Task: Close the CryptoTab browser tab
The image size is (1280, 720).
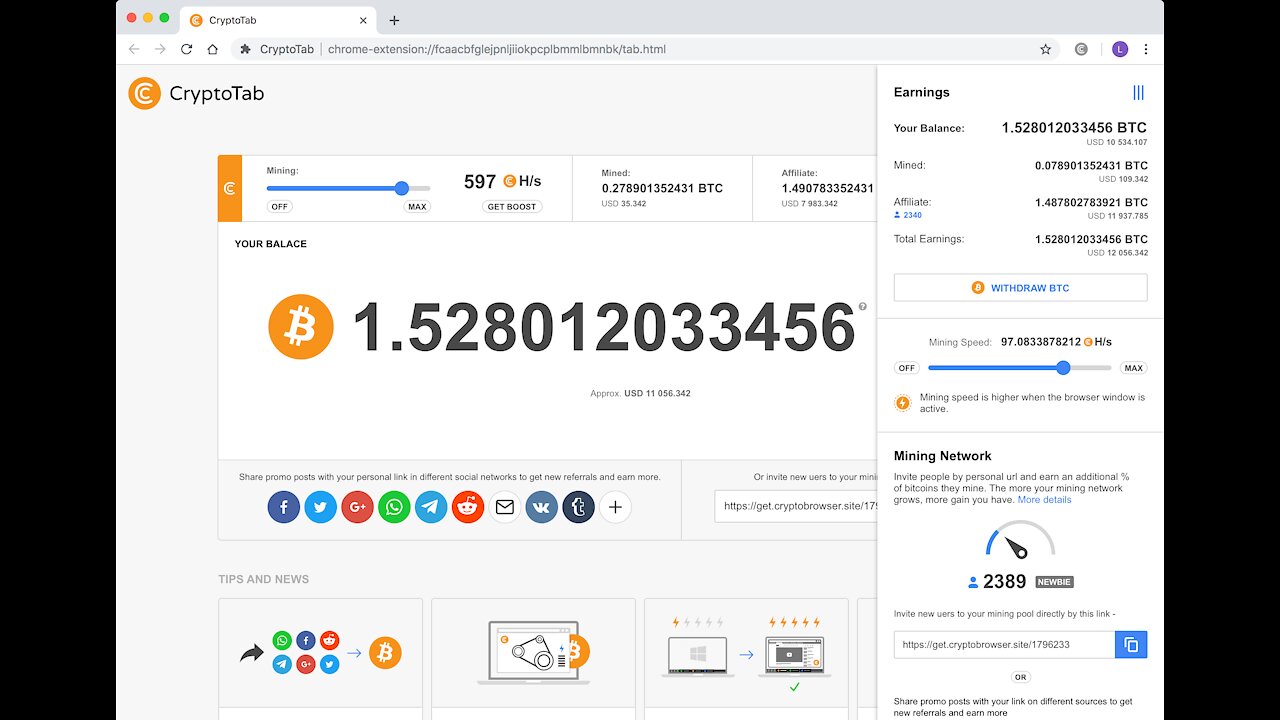Action: 362,20
